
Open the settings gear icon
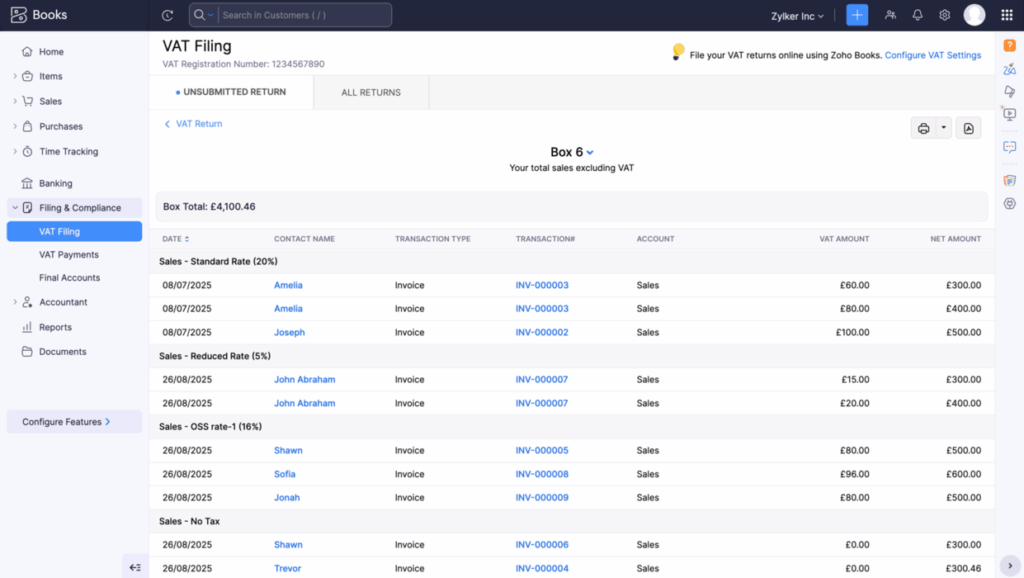point(944,15)
